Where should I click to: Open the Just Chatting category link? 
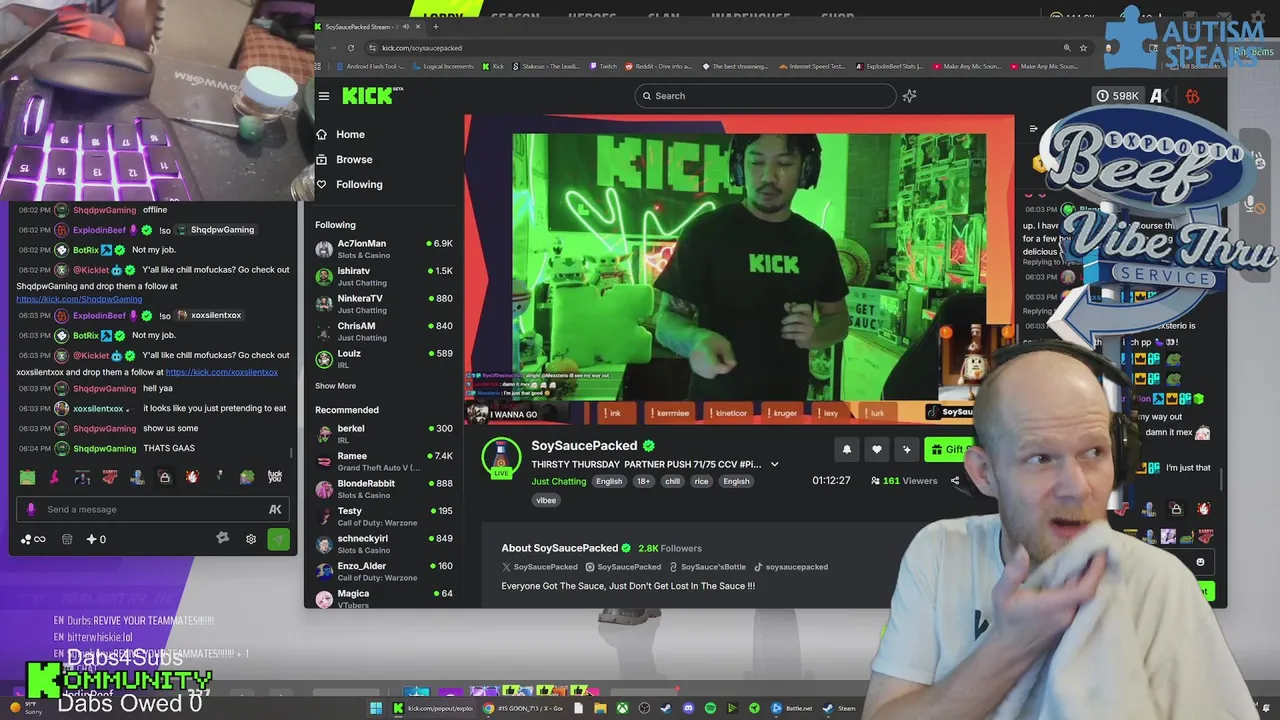[559, 481]
